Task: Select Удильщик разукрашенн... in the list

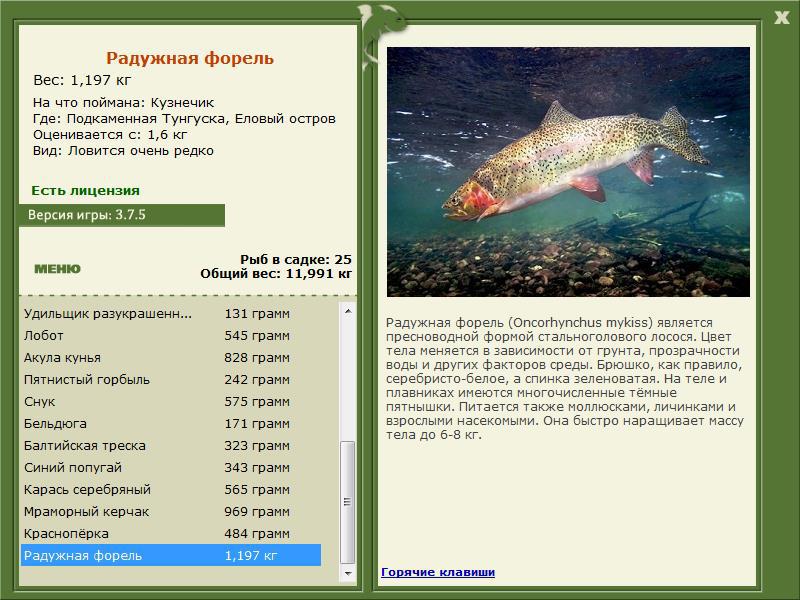Action: [x=171, y=314]
